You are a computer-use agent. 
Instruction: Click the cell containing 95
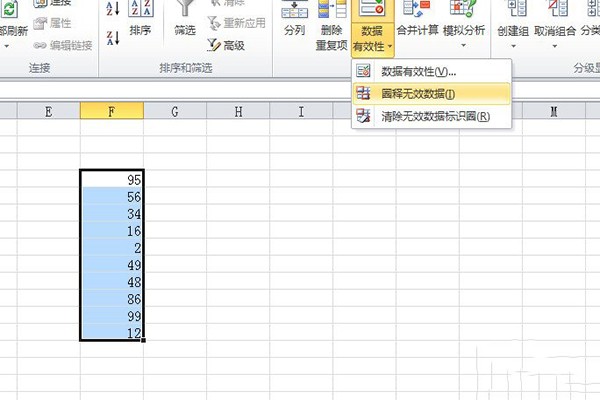pos(112,179)
